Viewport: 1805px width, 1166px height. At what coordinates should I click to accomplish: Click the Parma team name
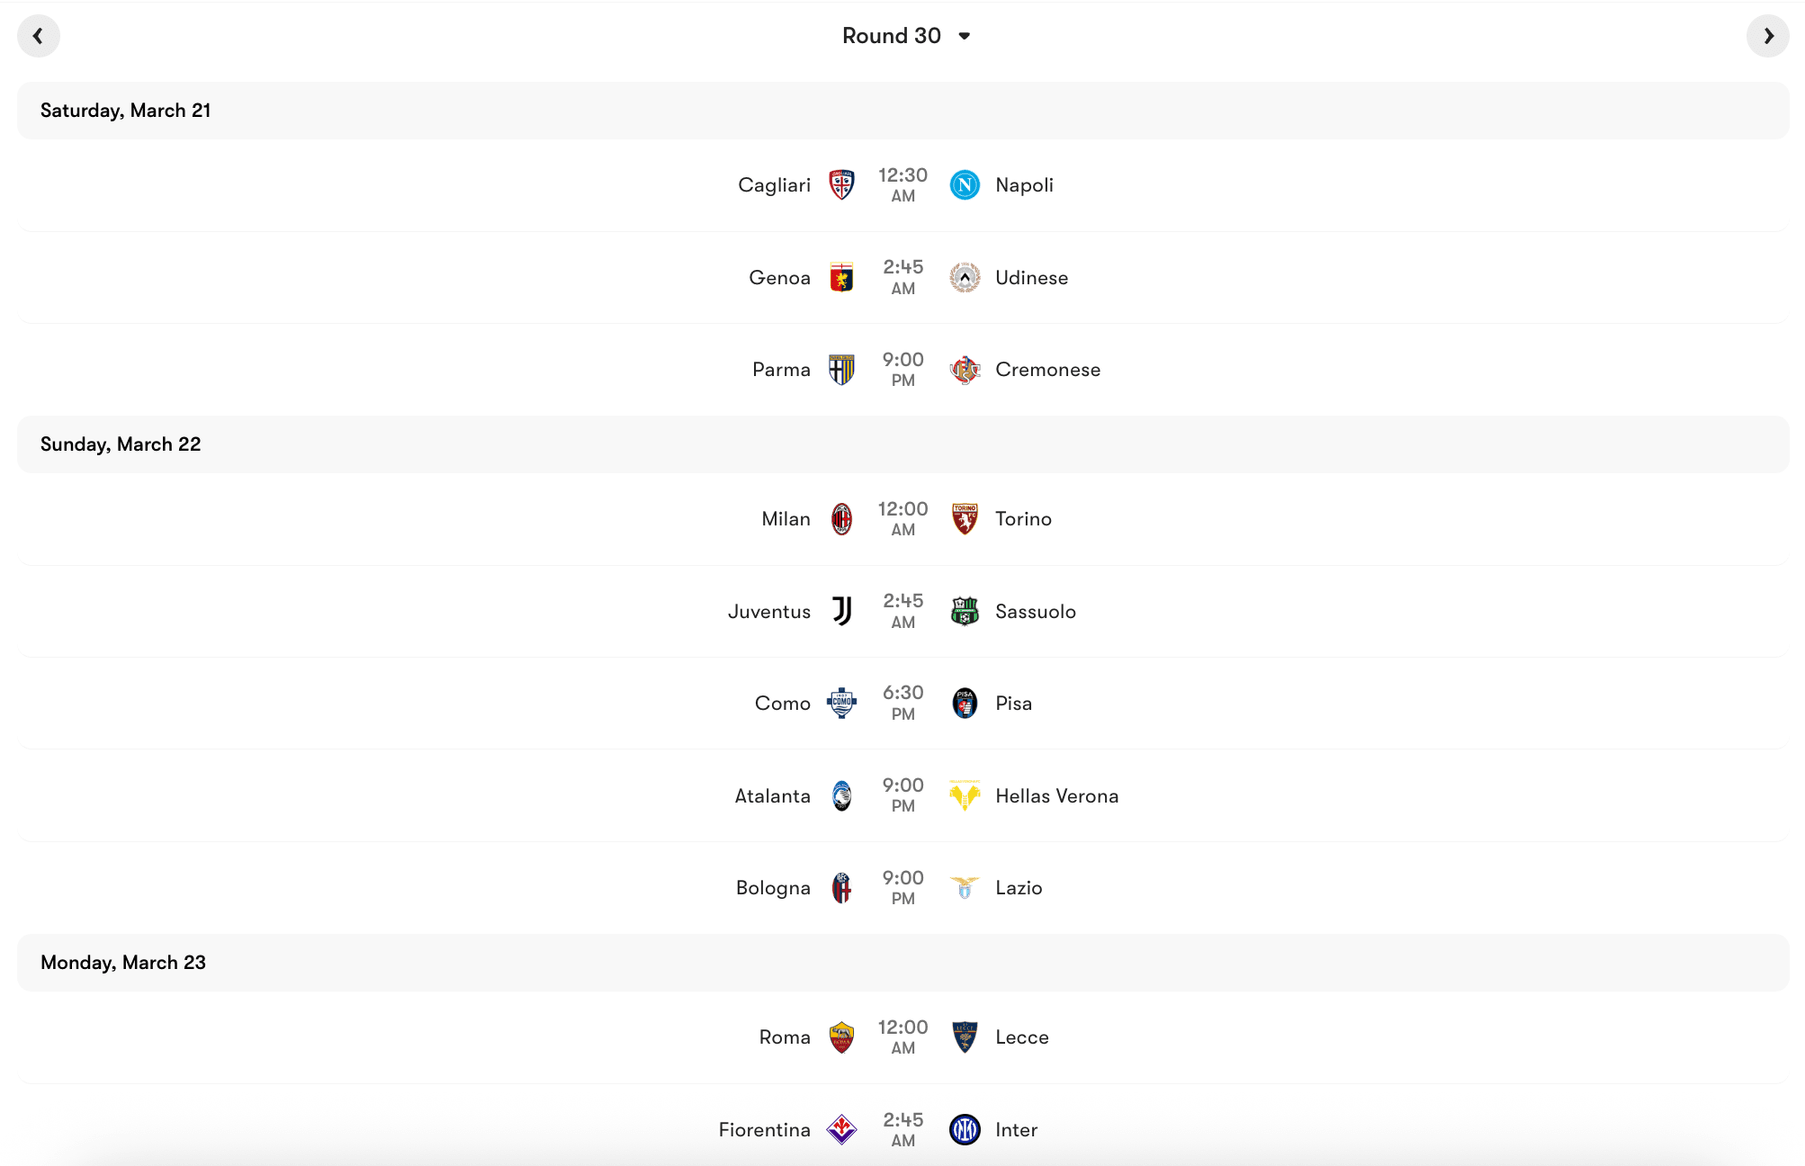pos(781,369)
